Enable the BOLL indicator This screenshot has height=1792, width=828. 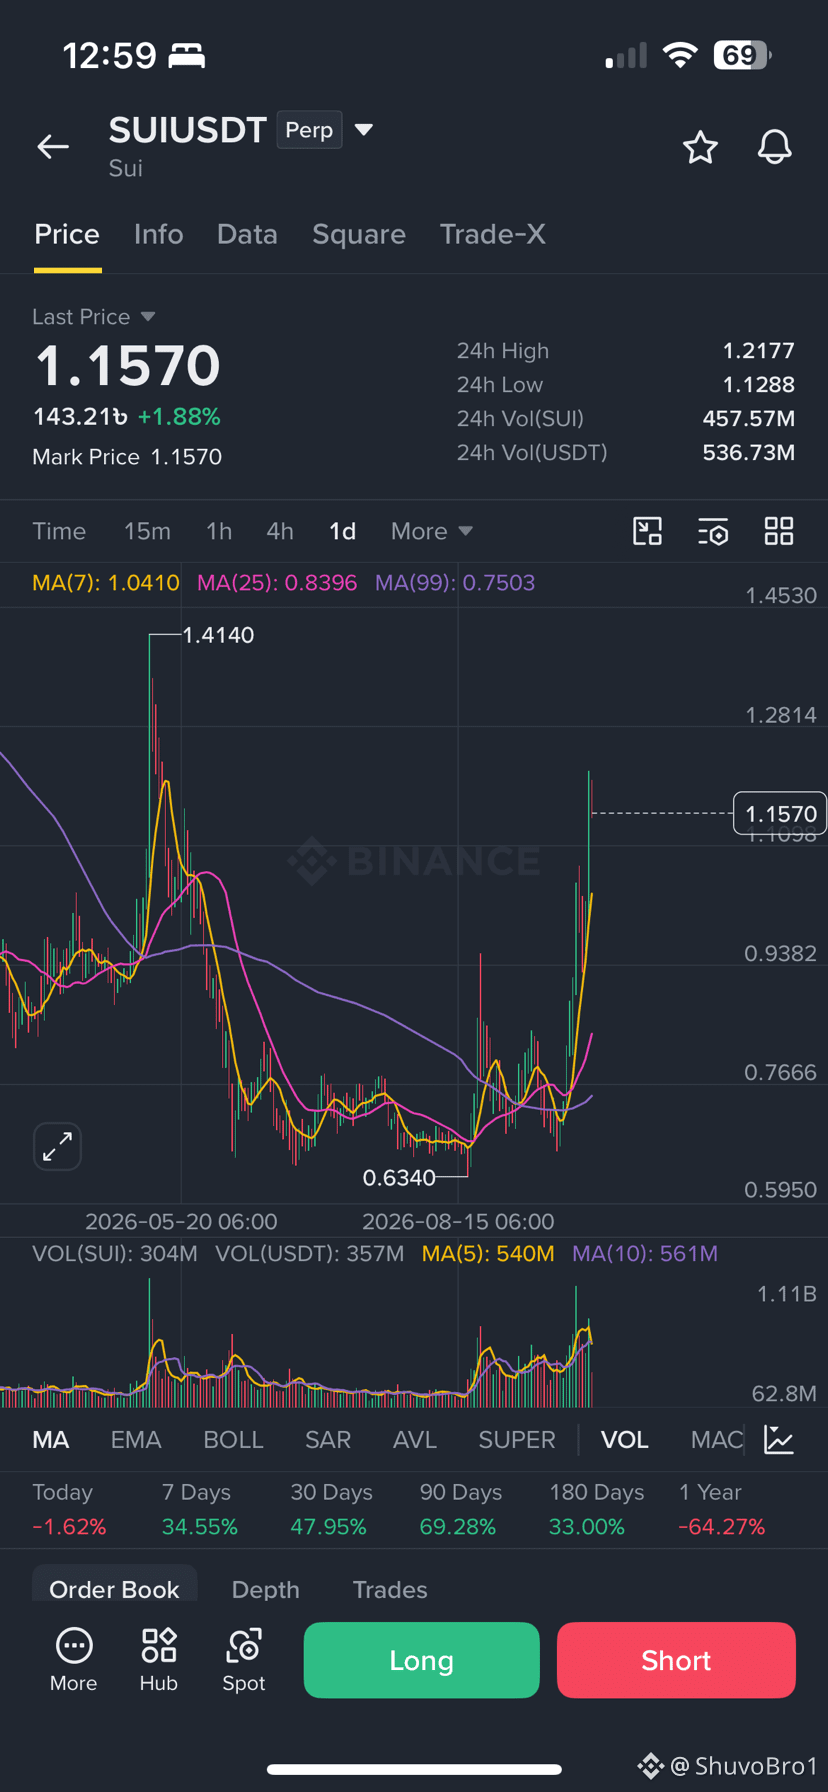233,1440
